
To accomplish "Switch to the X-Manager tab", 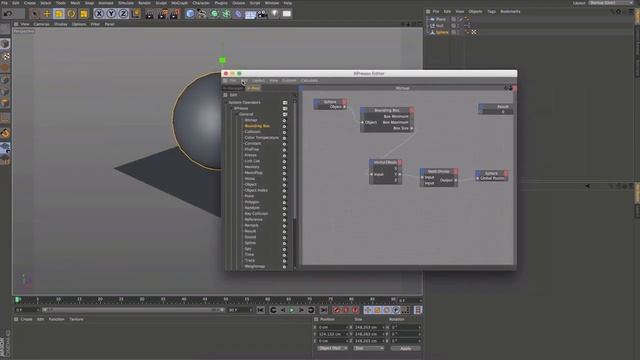I will click(x=233, y=88).
